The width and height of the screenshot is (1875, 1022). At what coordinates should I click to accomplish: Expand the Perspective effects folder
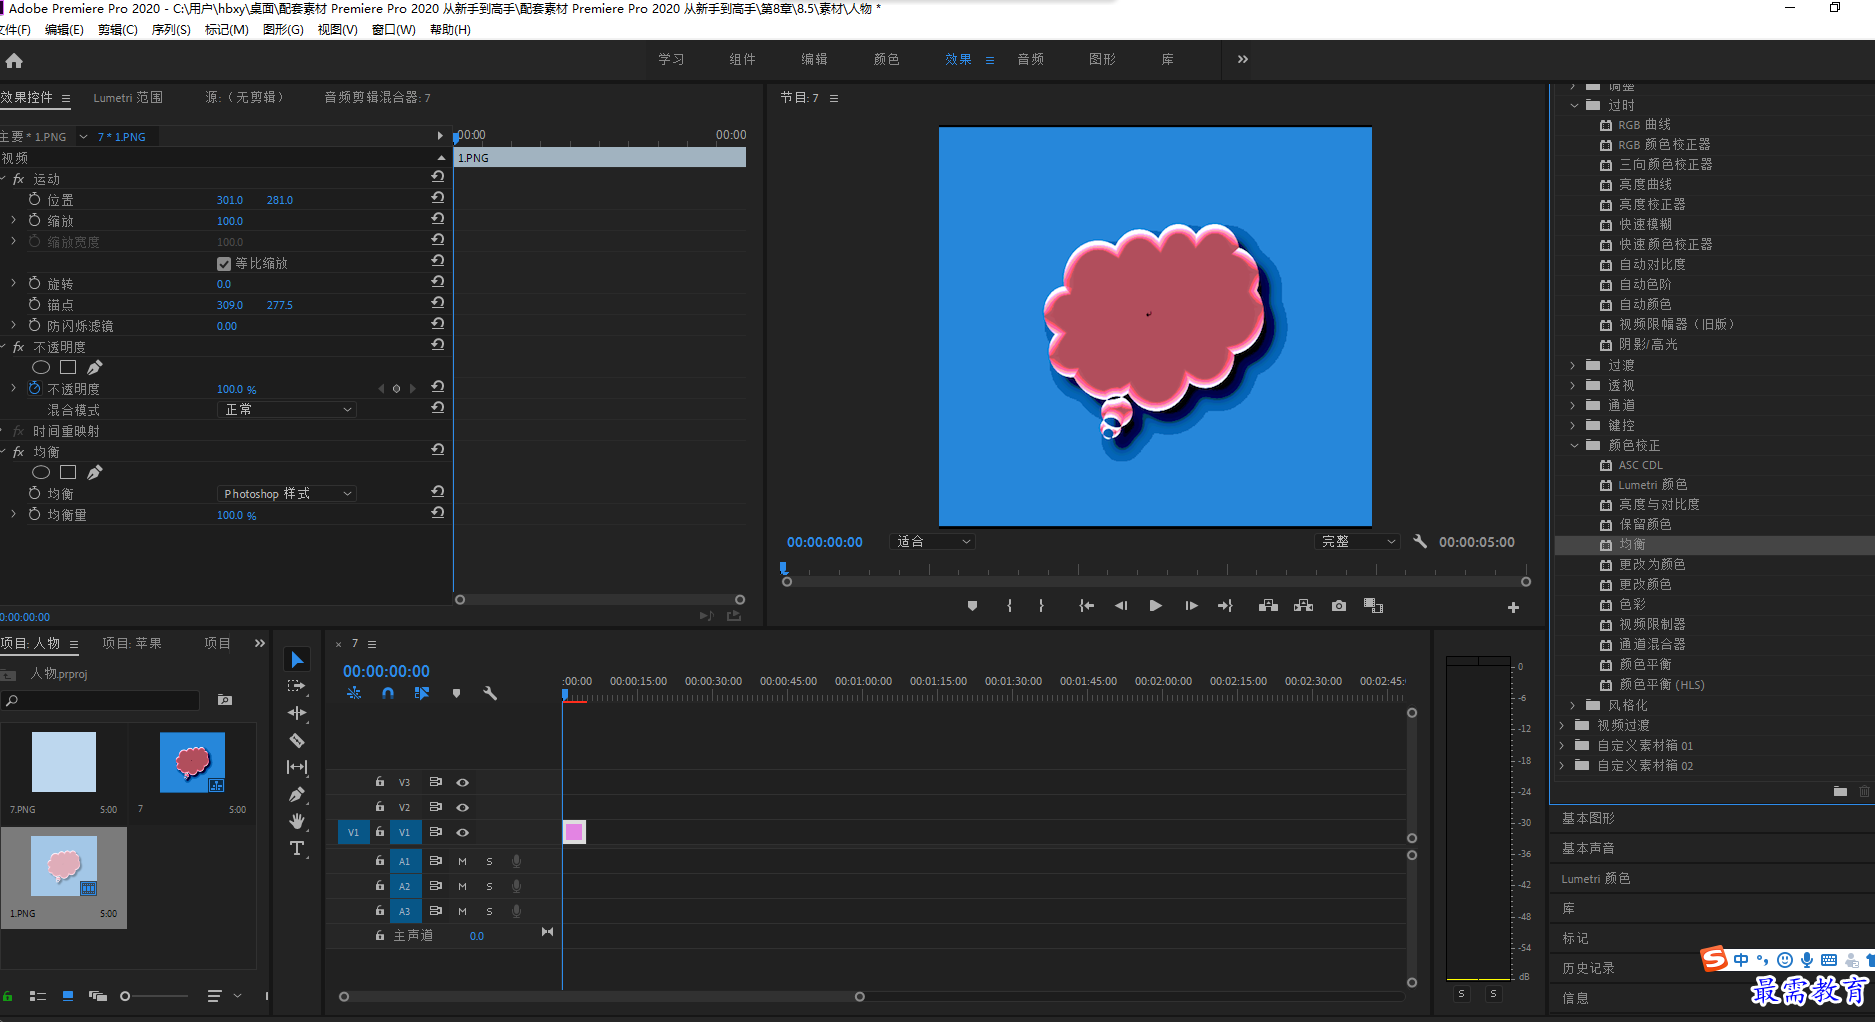click(x=1573, y=385)
